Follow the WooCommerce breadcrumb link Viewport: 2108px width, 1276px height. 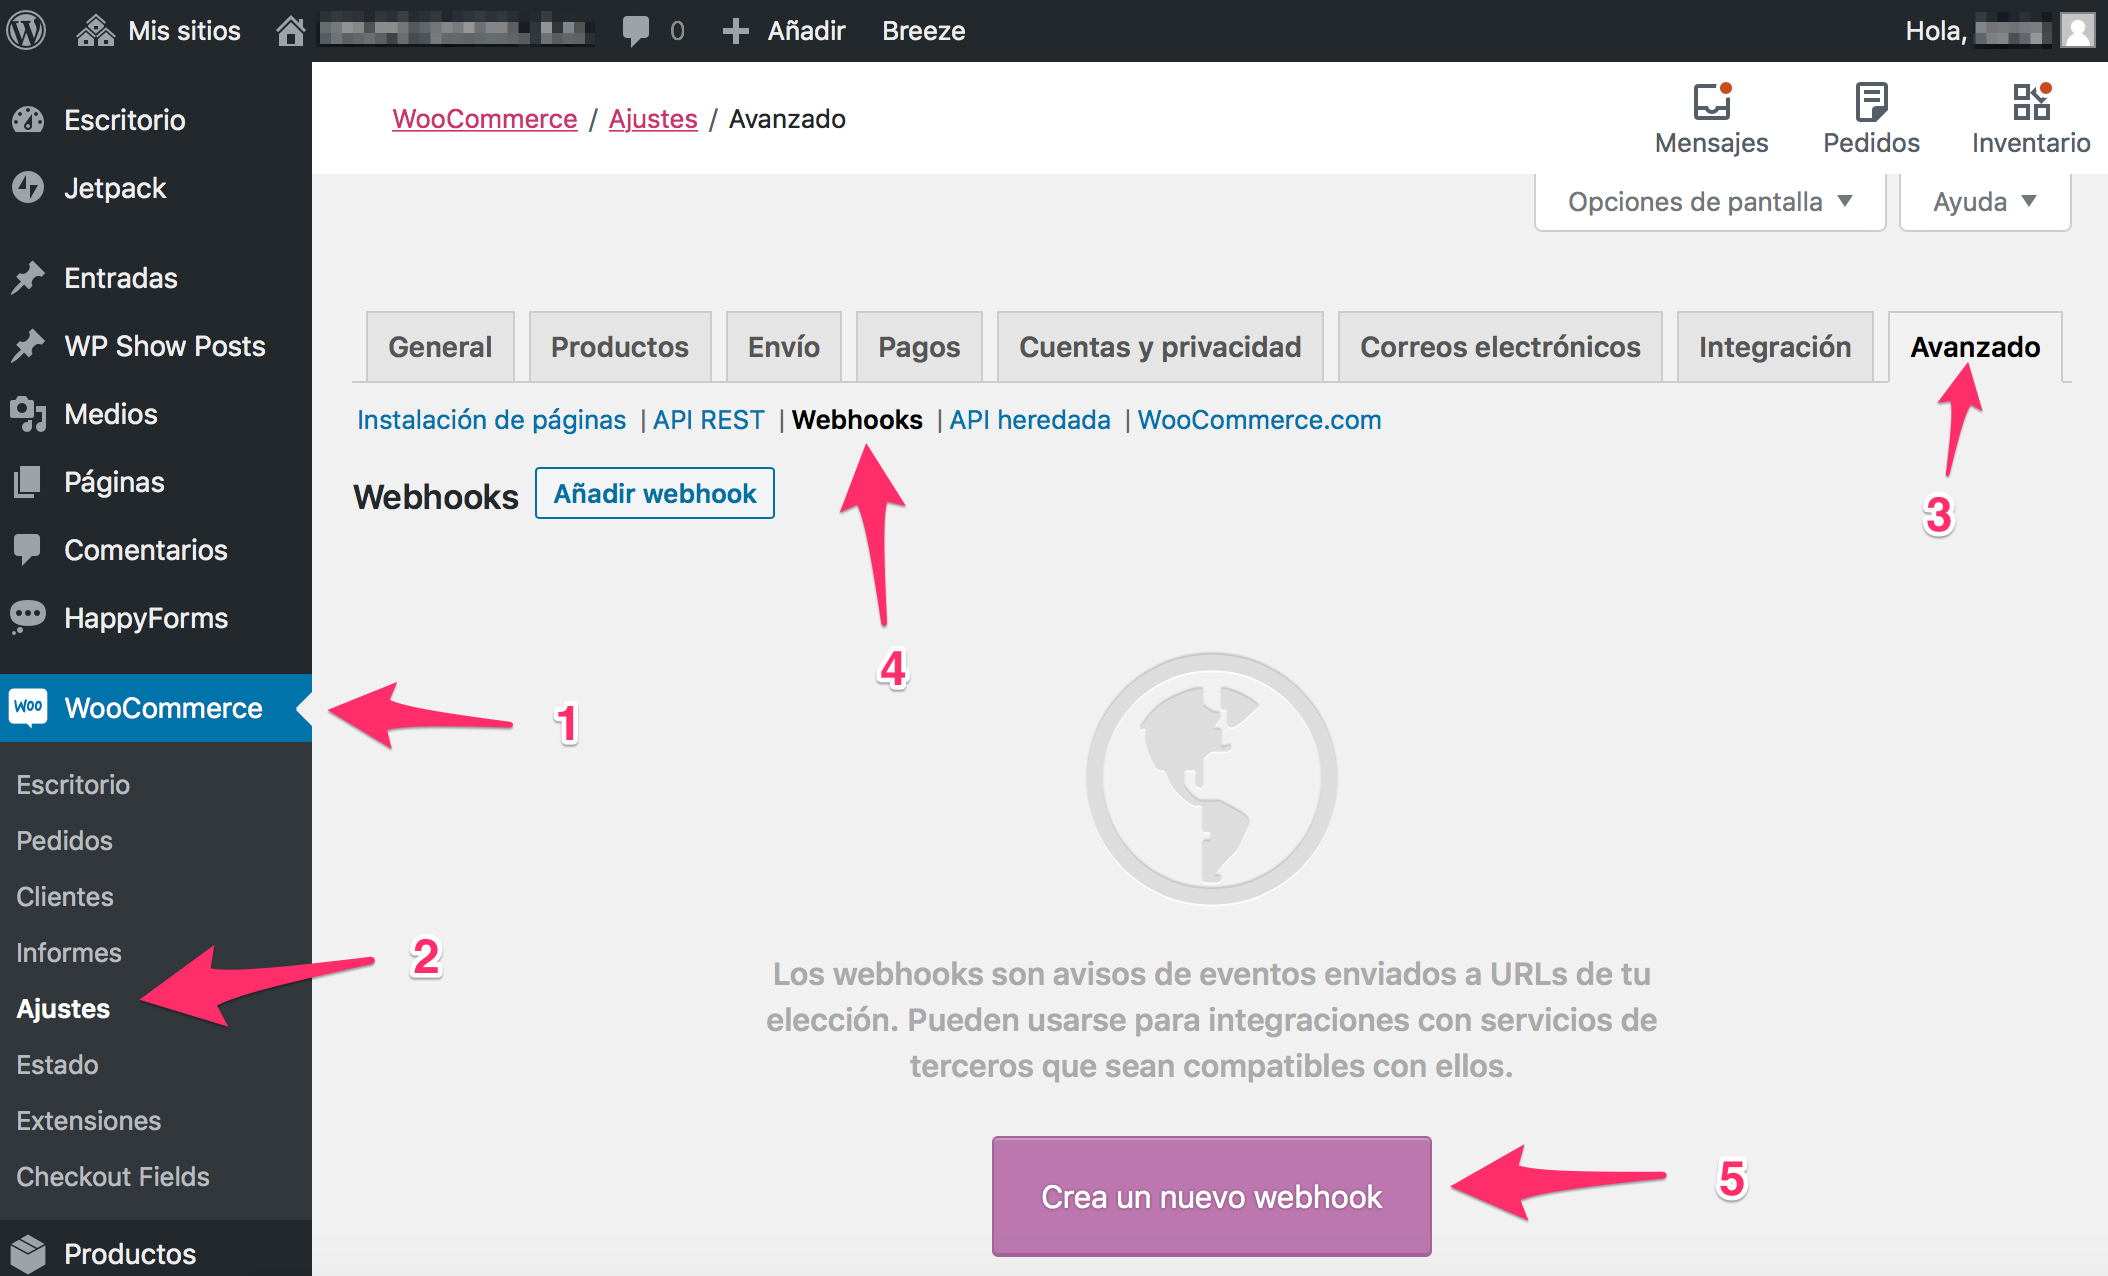485,119
